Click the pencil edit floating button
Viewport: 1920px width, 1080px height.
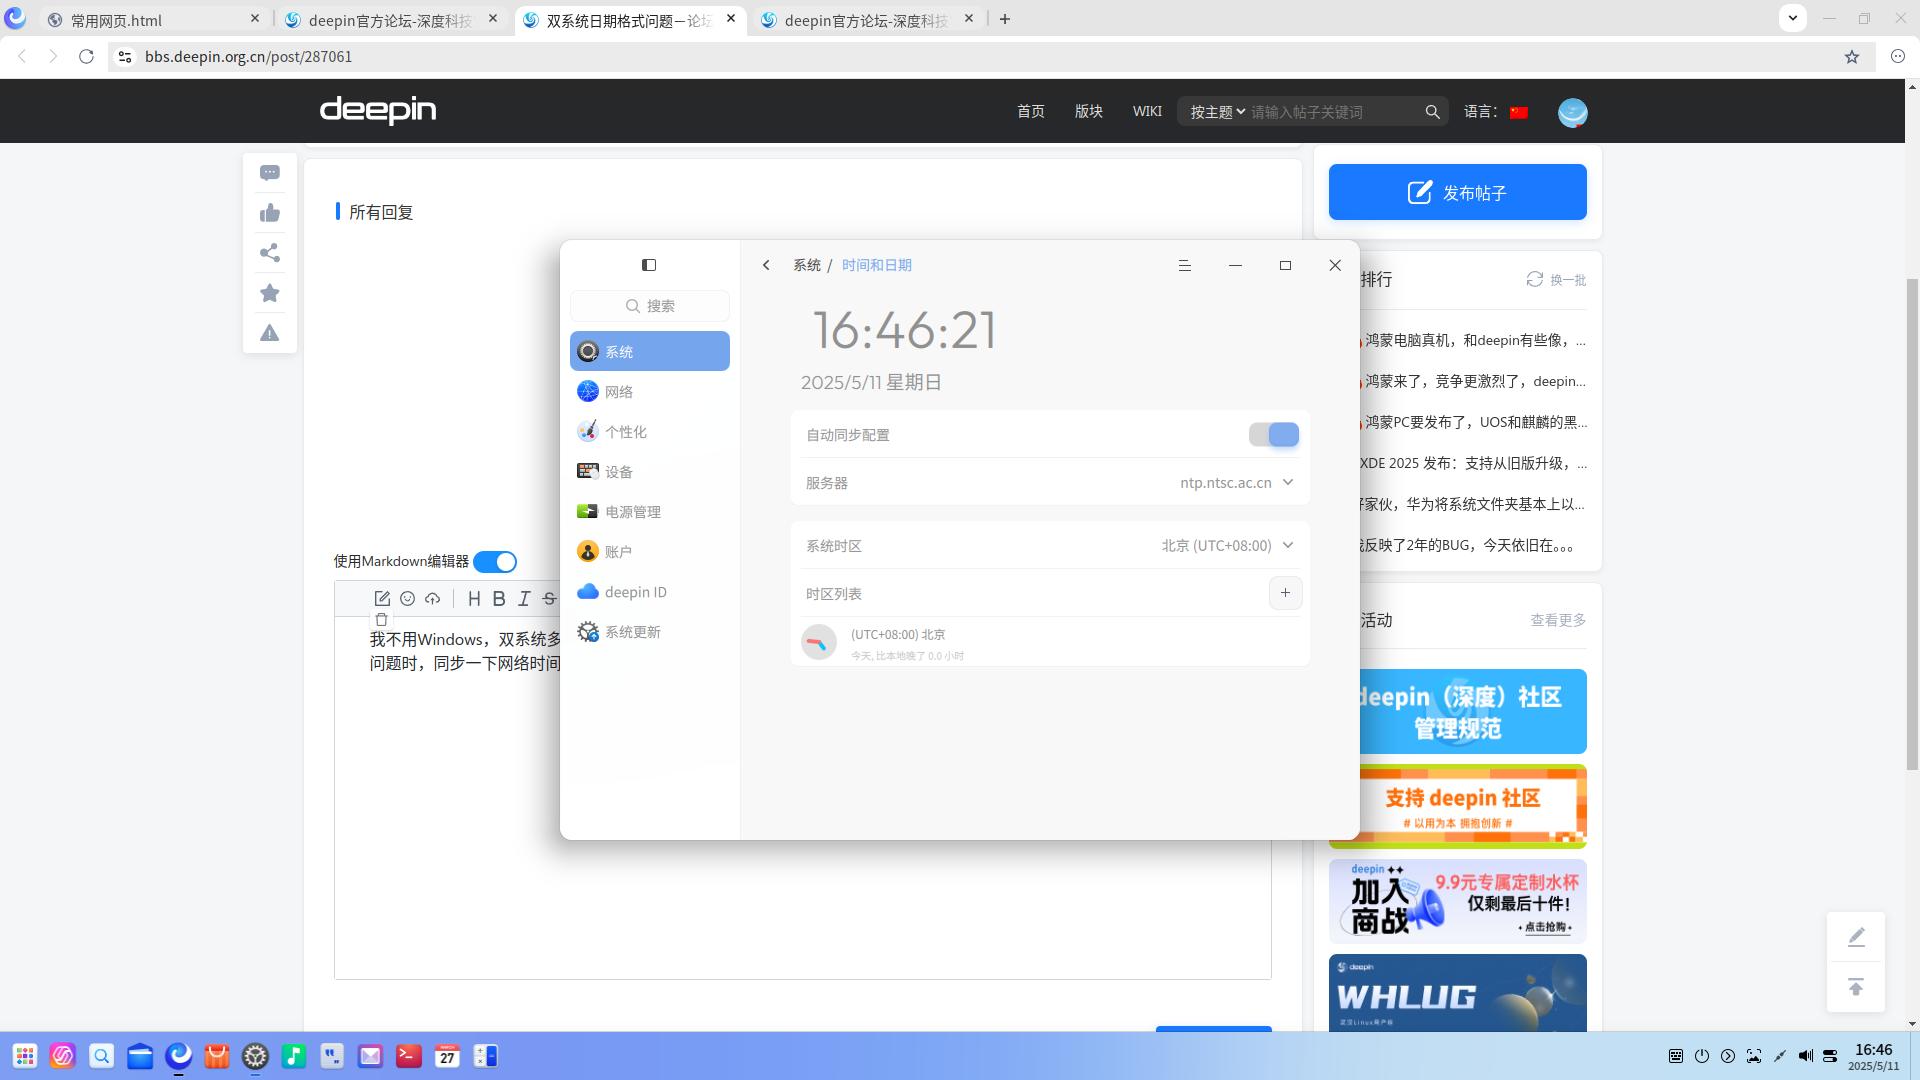click(1856, 937)
